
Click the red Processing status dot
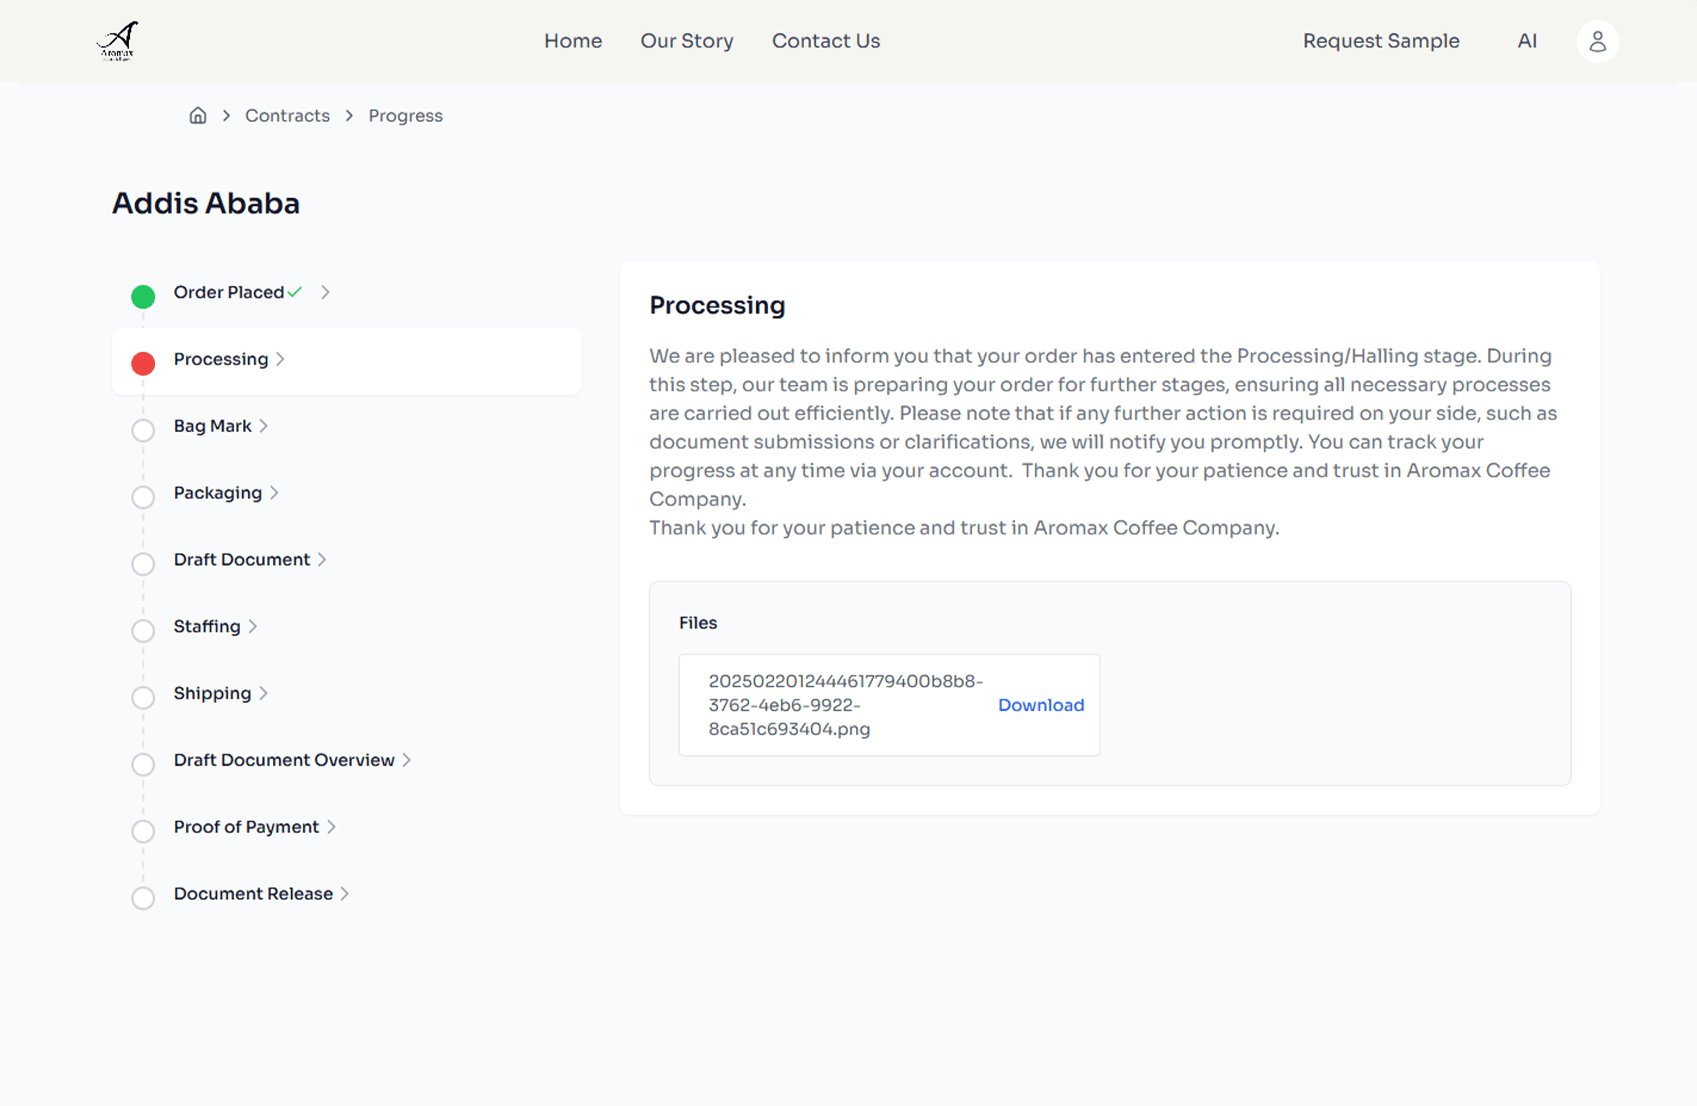143,363
